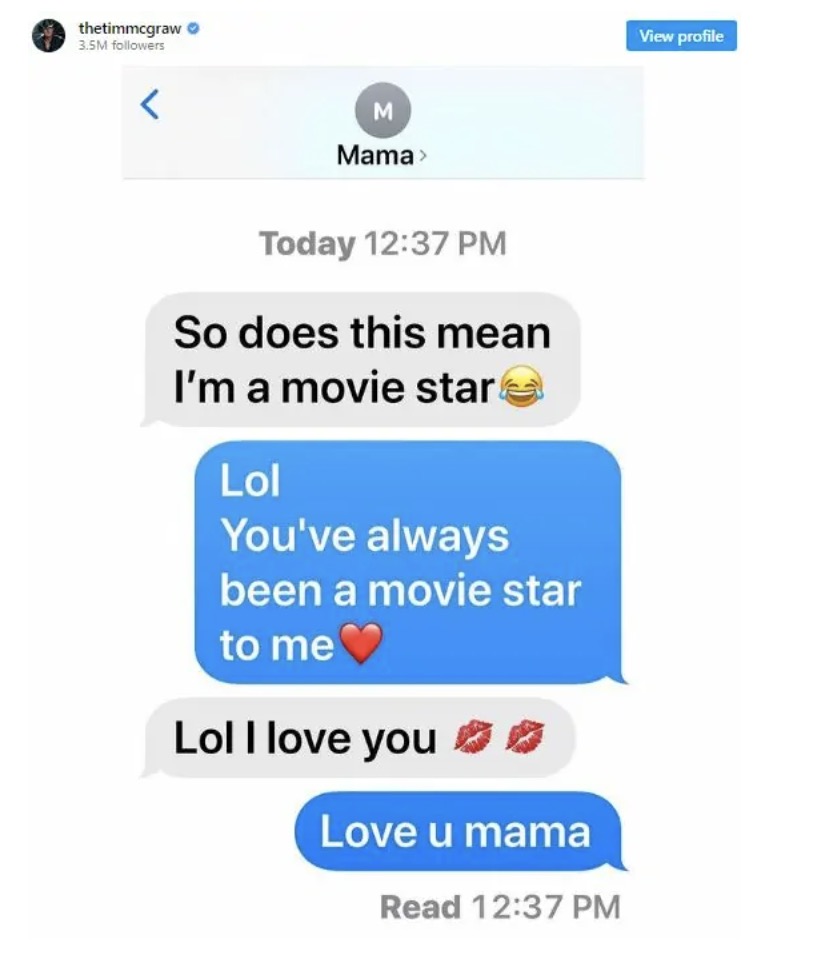Click the Read 12:37 PM receipt
834x958 pixels.
click(500, 907)
